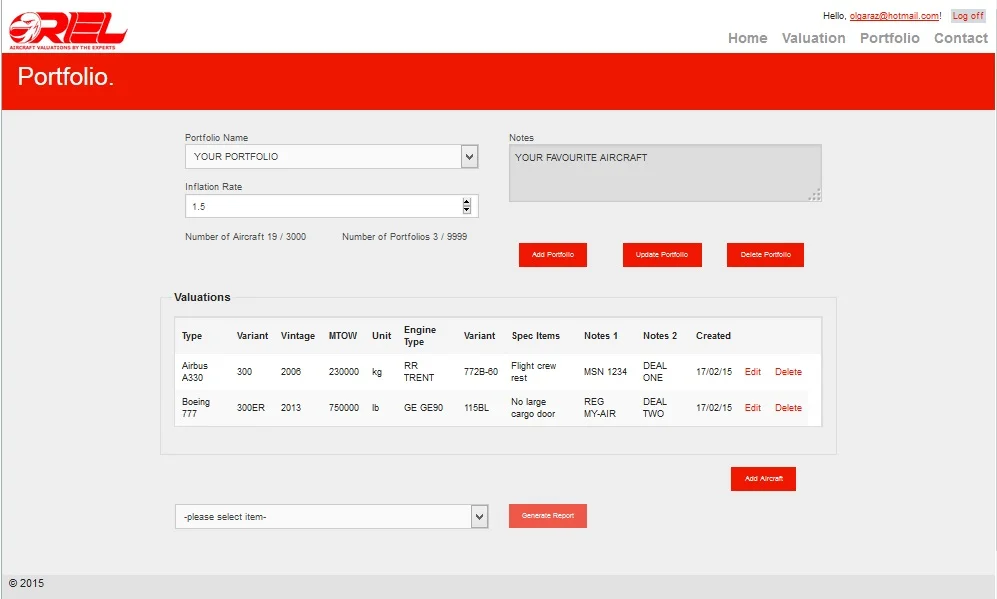The height and width of the screenshot is (599, 997).
Task: Click the 'Engine Type' column header
Action: [x=420, y=336]
